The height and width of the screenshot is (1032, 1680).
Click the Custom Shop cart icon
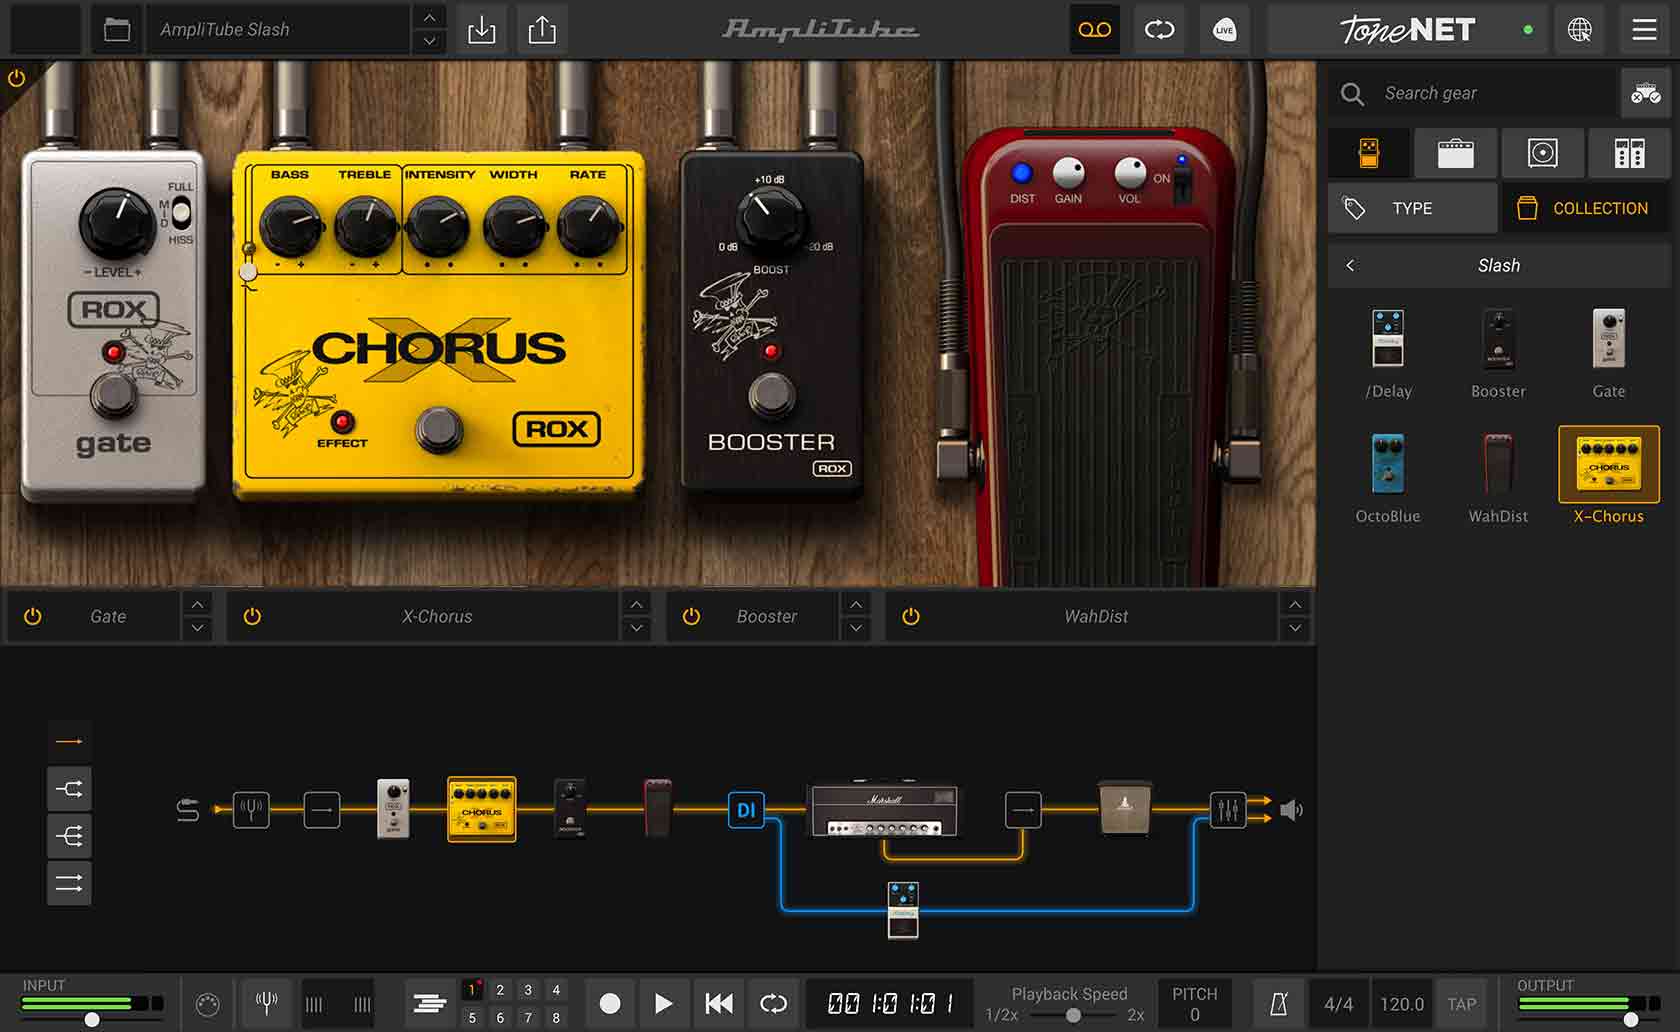point(1645,94)
